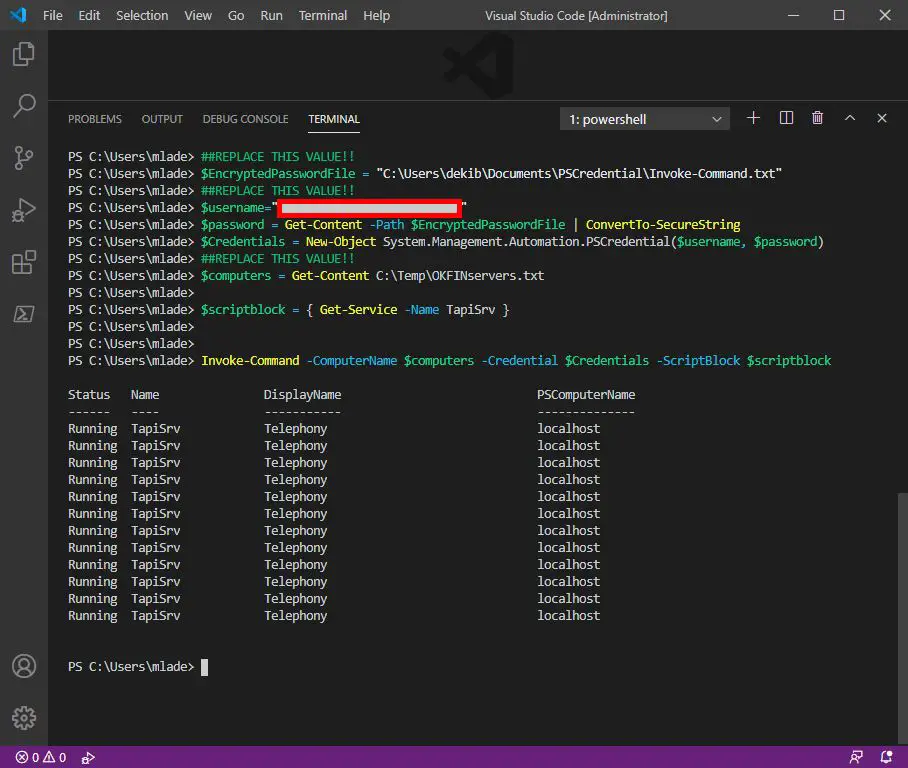The width and height of the screenshot is (908, 768).
Task: Close the terminal panel
Action: click(881, 118)
